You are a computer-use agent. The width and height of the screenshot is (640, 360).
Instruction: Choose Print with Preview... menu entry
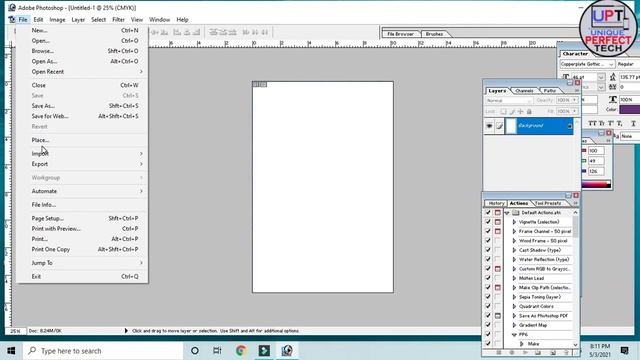tap(56, 229)
